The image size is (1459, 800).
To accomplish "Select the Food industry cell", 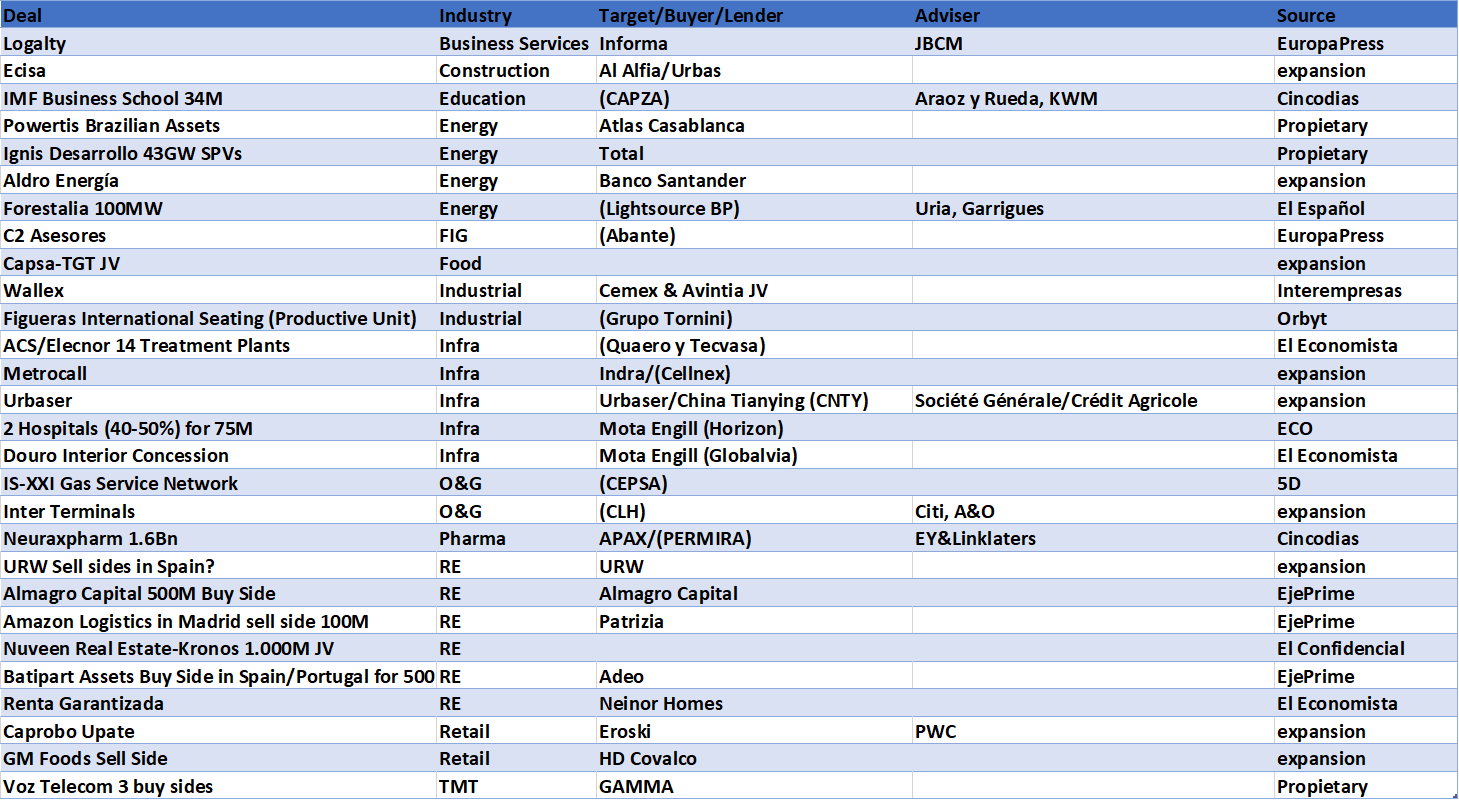I will 516,263.
